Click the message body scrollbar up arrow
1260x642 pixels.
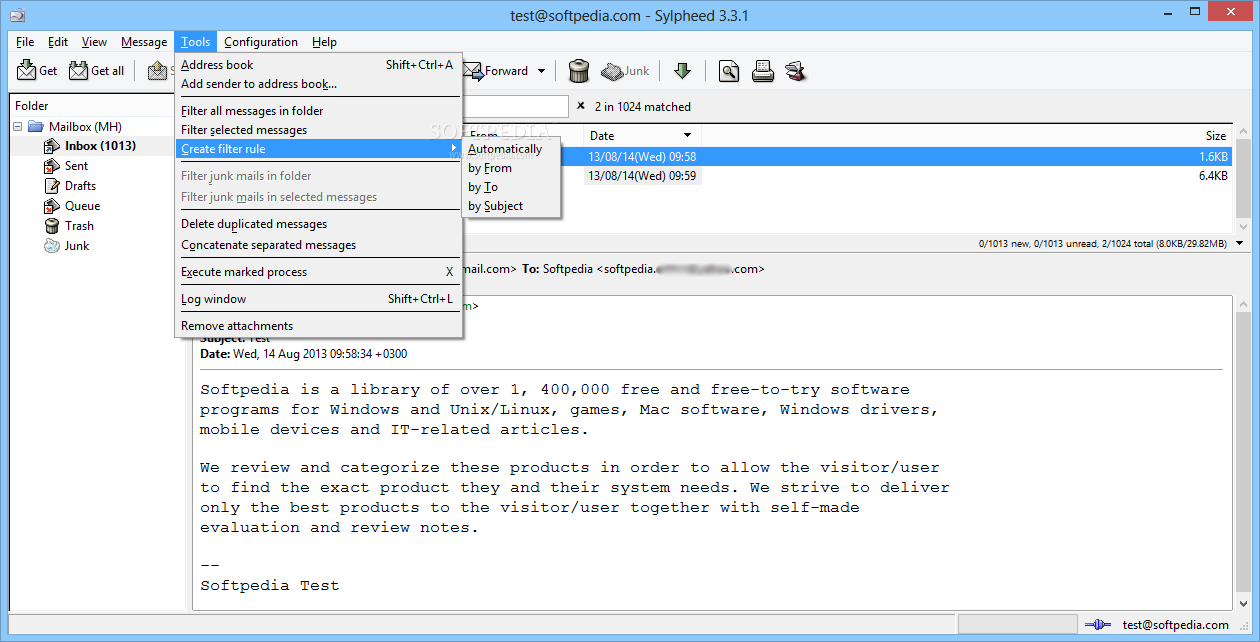[x=1243, y=304]
